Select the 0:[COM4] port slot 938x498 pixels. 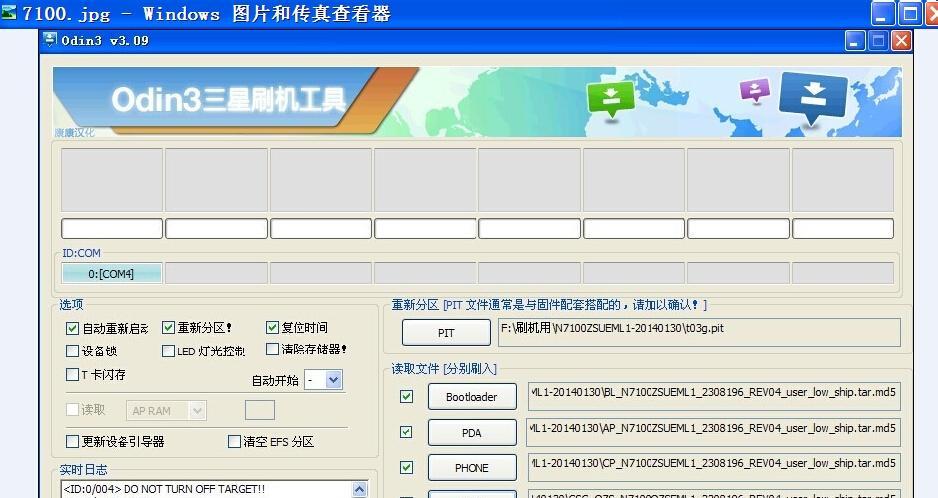(111, 274)
